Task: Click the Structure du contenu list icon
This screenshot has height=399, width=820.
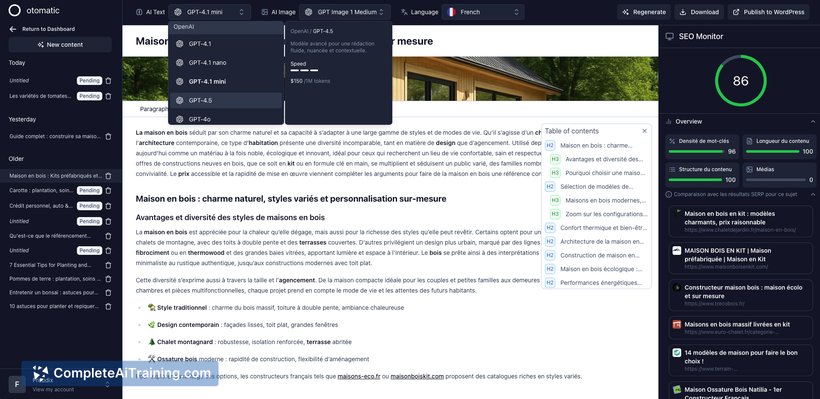Action: click(x=672, y=169)
